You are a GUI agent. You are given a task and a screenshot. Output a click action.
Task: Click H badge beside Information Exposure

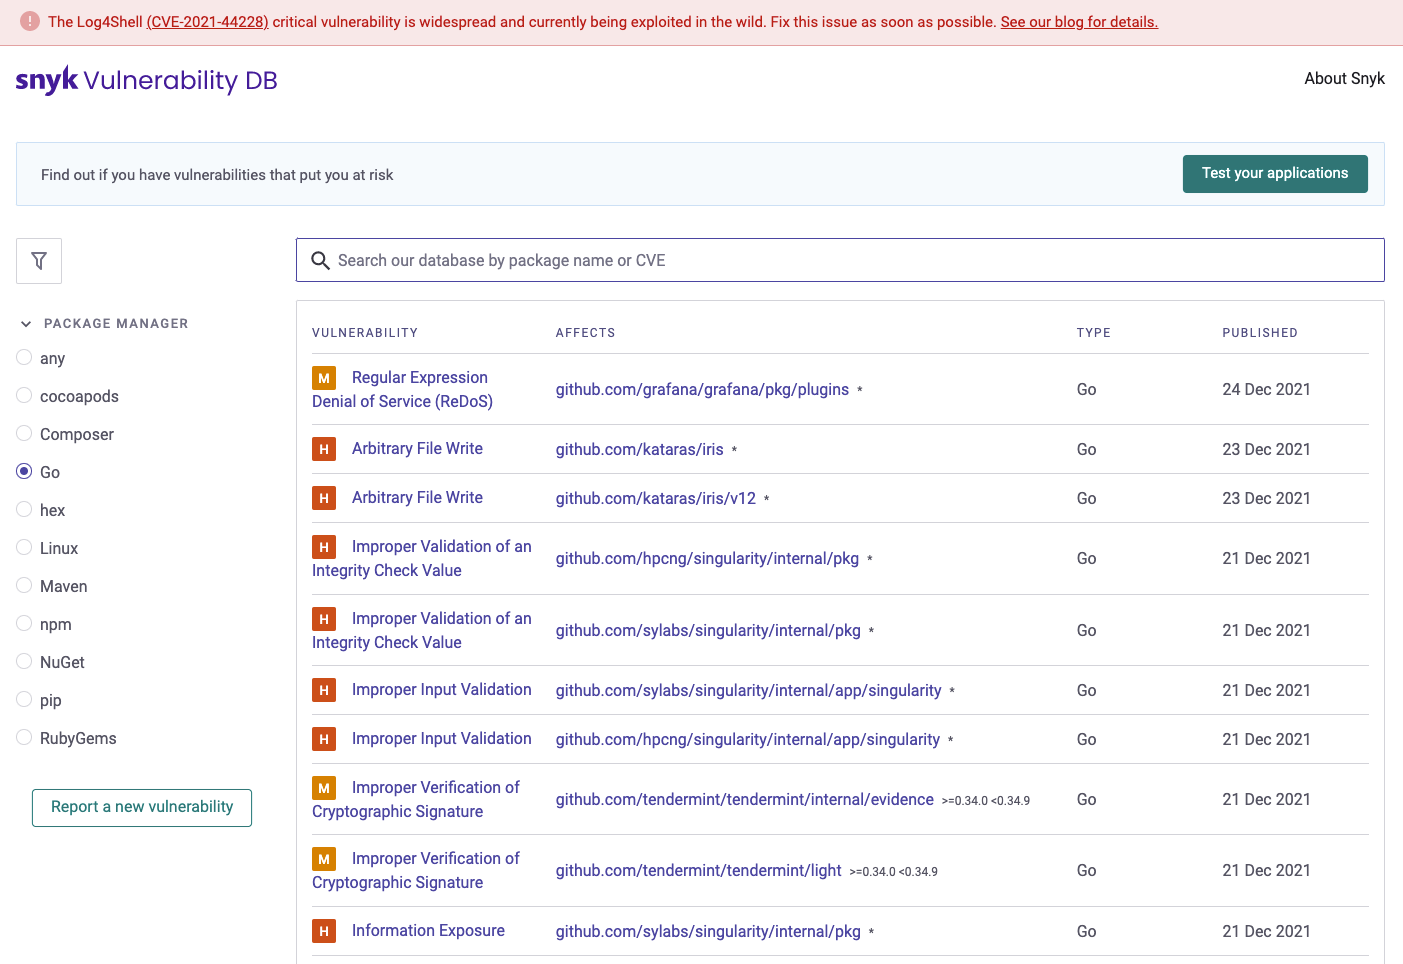tap(324, 931)
